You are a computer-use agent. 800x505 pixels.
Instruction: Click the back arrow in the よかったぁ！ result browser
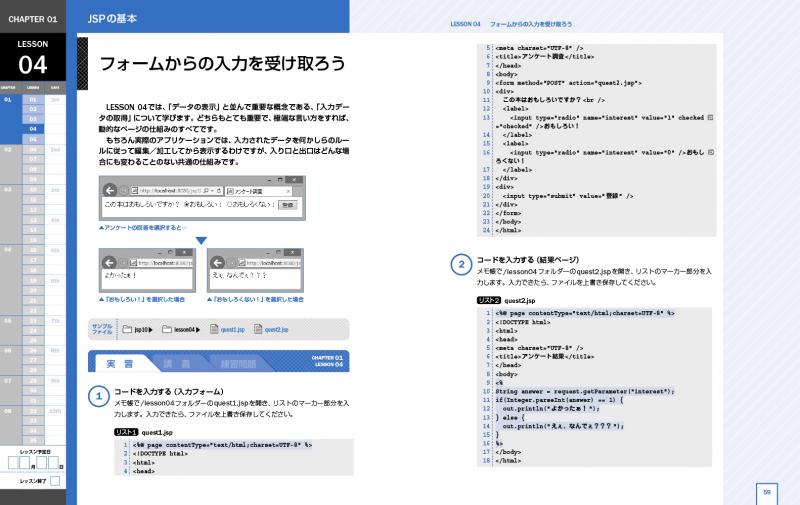coord(109,263)
